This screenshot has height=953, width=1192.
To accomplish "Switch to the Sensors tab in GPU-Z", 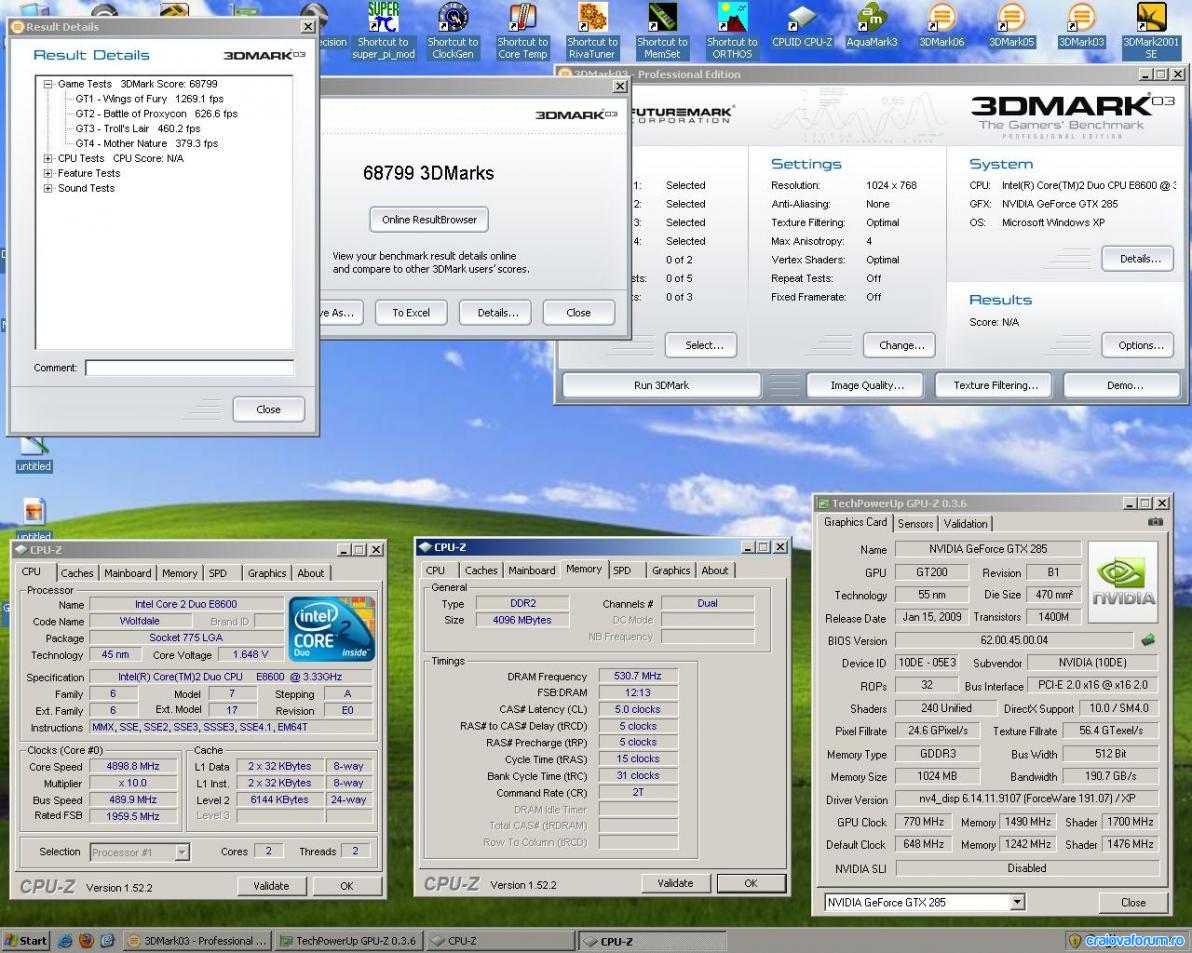I will tap(915, 524).
